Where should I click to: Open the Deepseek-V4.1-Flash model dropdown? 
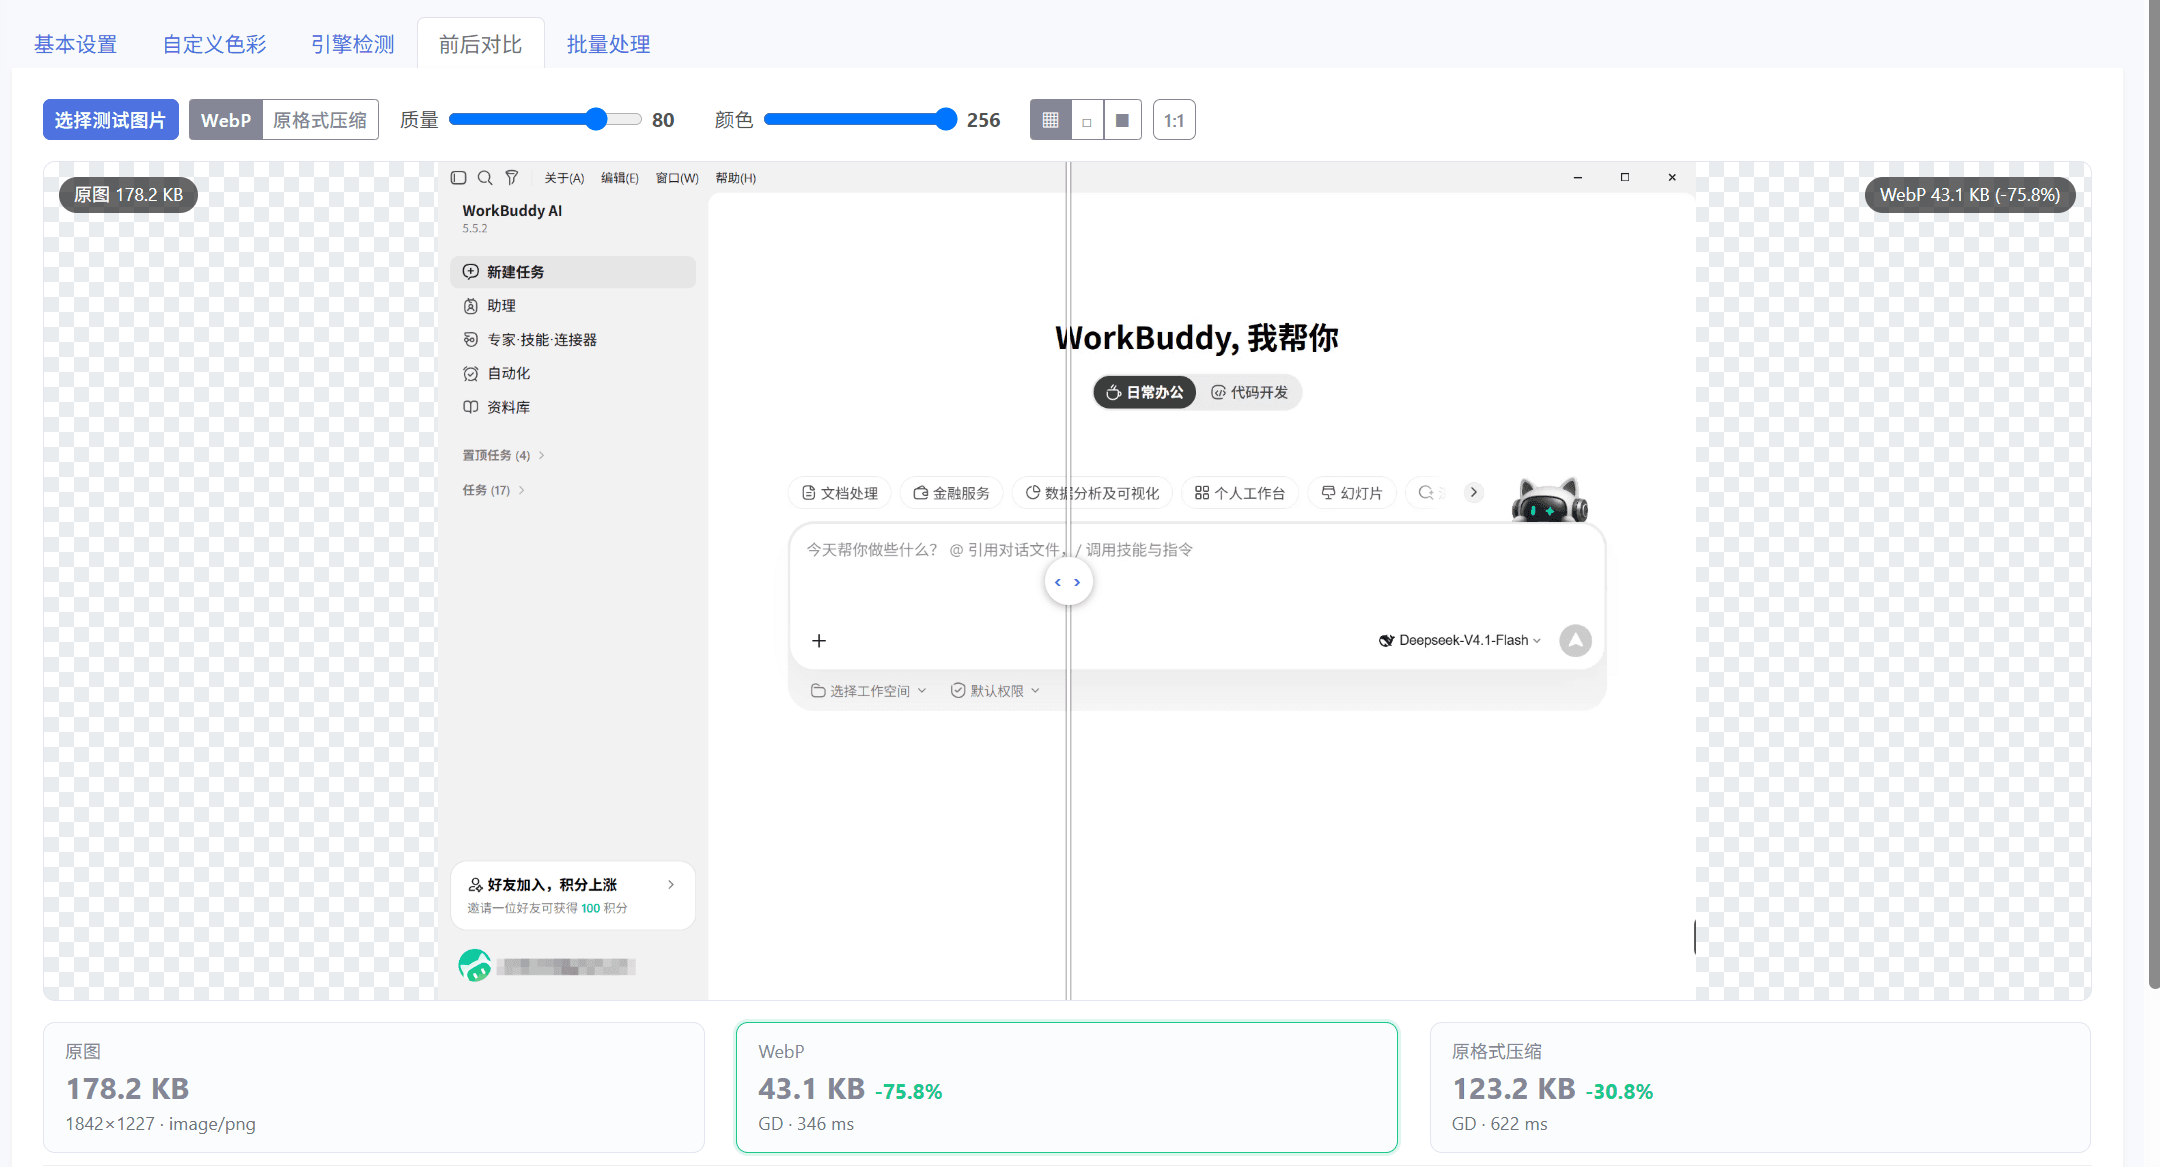click(1460, 641)
